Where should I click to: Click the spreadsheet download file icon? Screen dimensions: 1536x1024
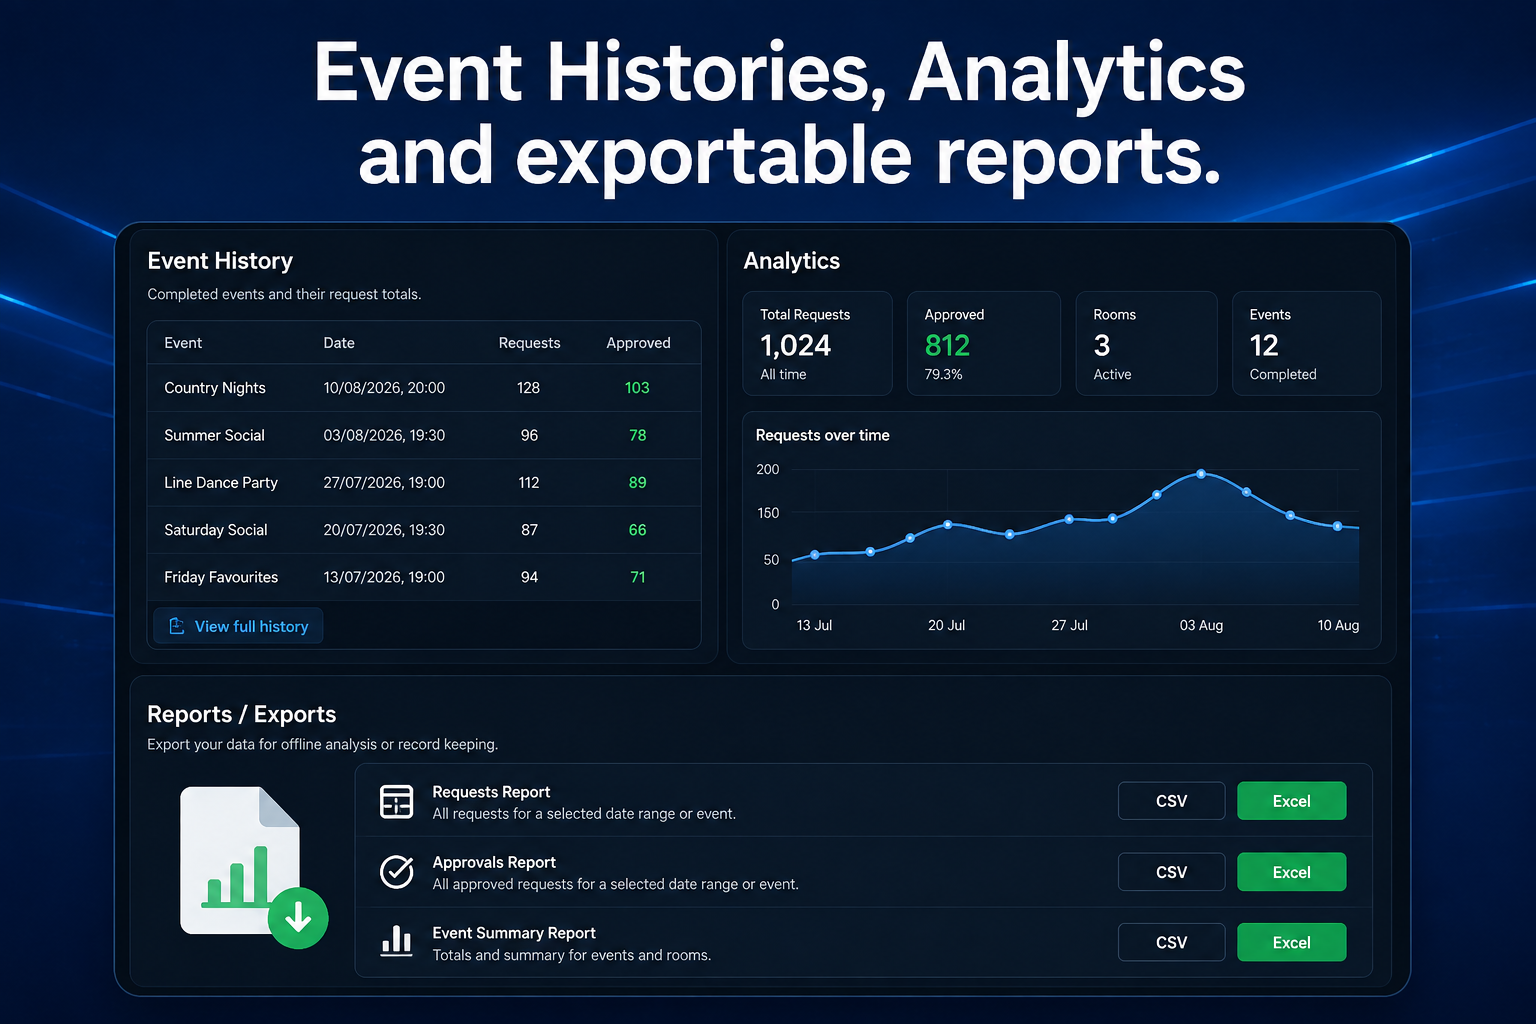coord(254,866)
